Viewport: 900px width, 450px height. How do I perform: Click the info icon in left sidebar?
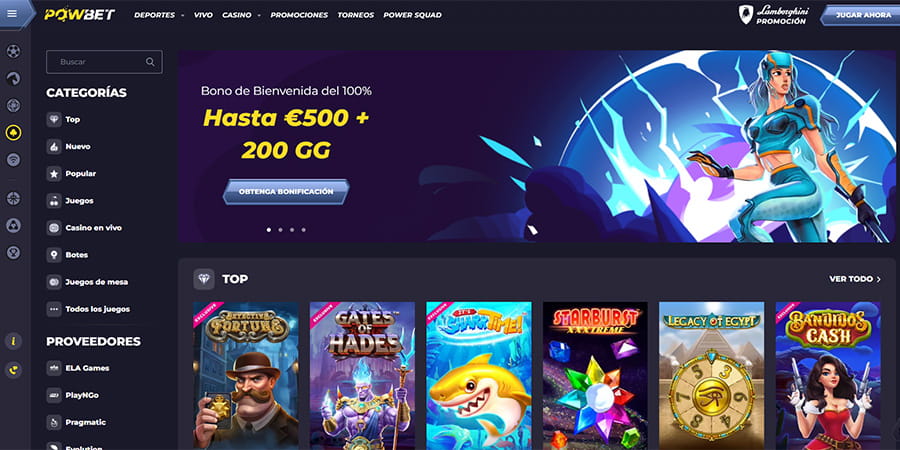[x=13, y=342]
